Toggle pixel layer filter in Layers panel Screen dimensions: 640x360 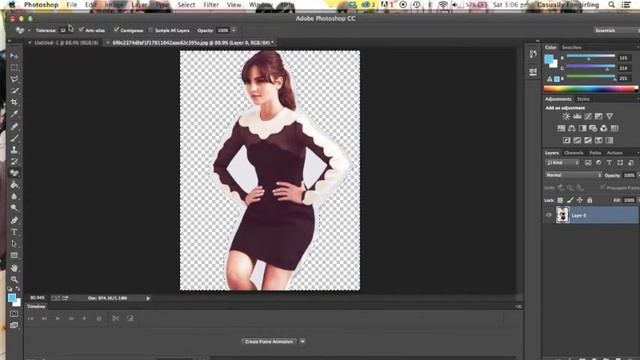pyautogui.click(x=588, y=163)
